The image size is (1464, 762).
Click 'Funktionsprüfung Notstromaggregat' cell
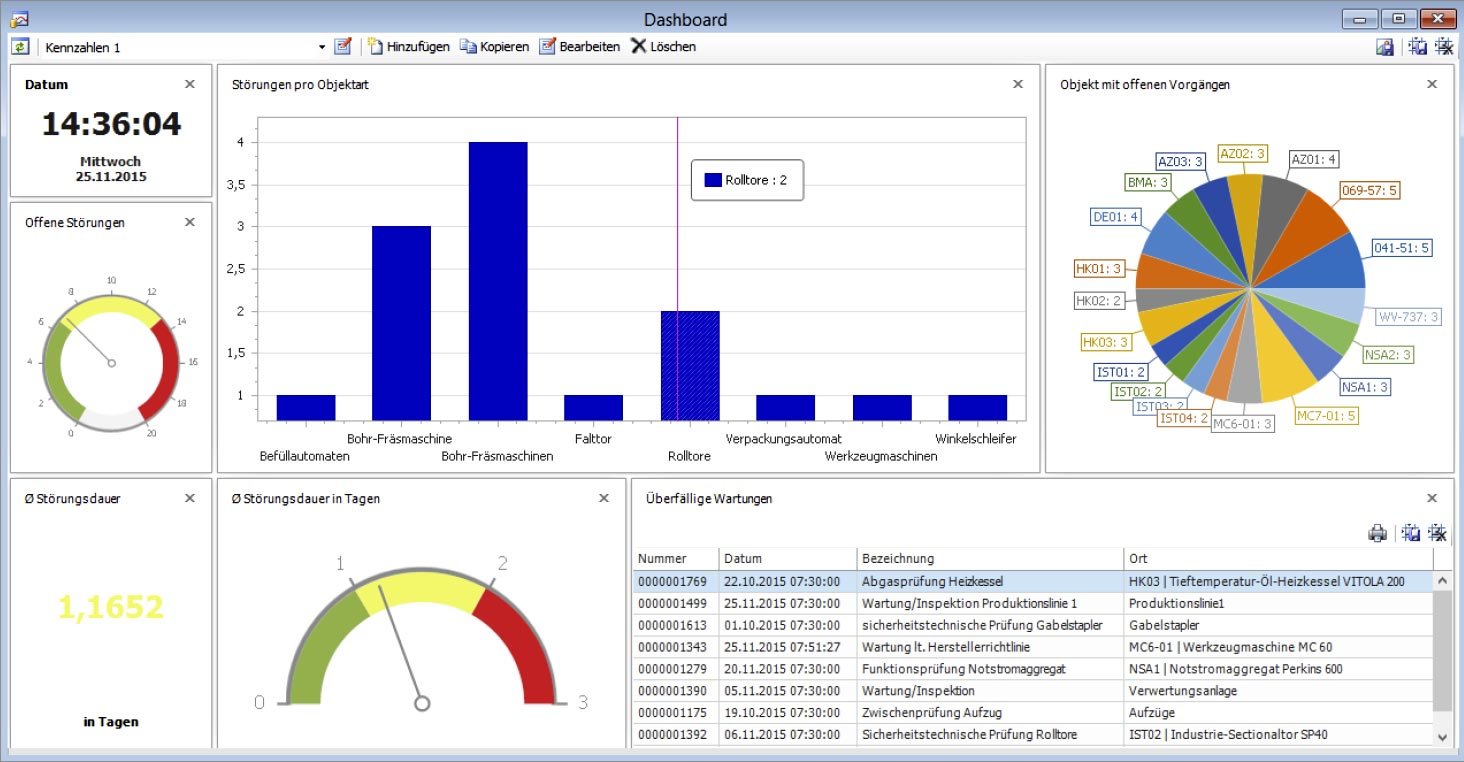(990, 669)
